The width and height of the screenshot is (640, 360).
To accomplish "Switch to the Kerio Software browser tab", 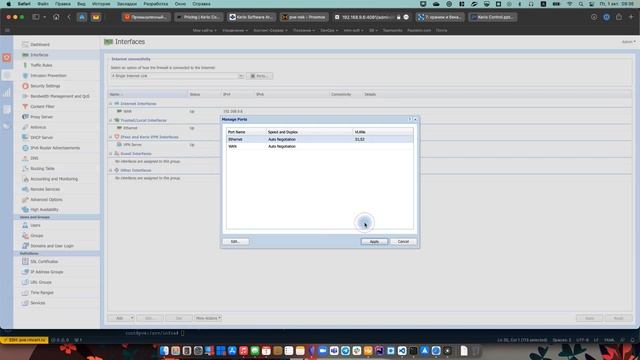I will (x=251, y=17).
